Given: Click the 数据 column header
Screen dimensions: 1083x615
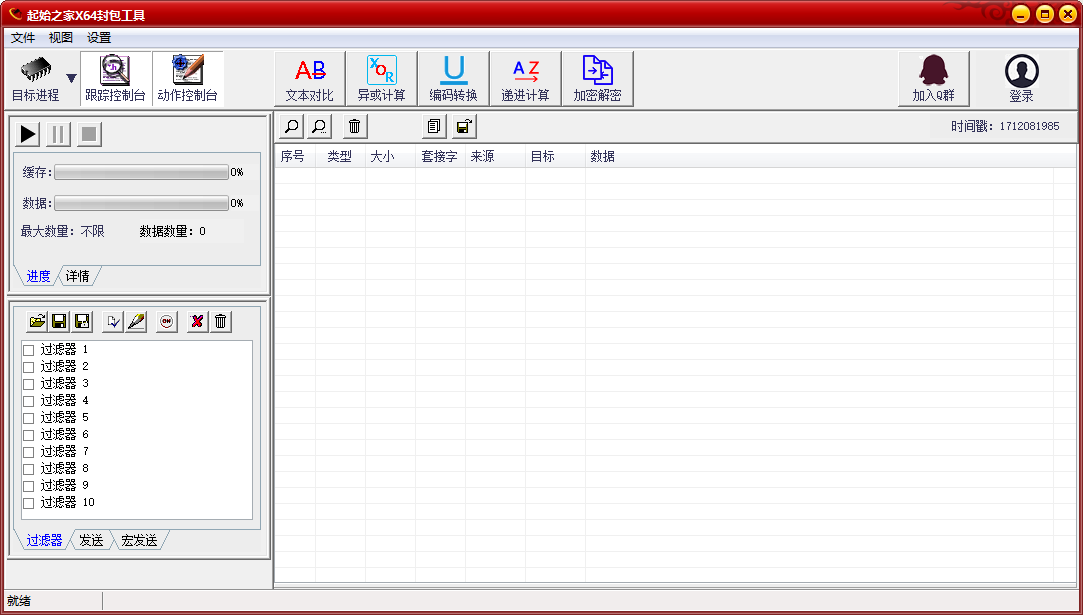Looking at the screenshot, I should [602, 157].
